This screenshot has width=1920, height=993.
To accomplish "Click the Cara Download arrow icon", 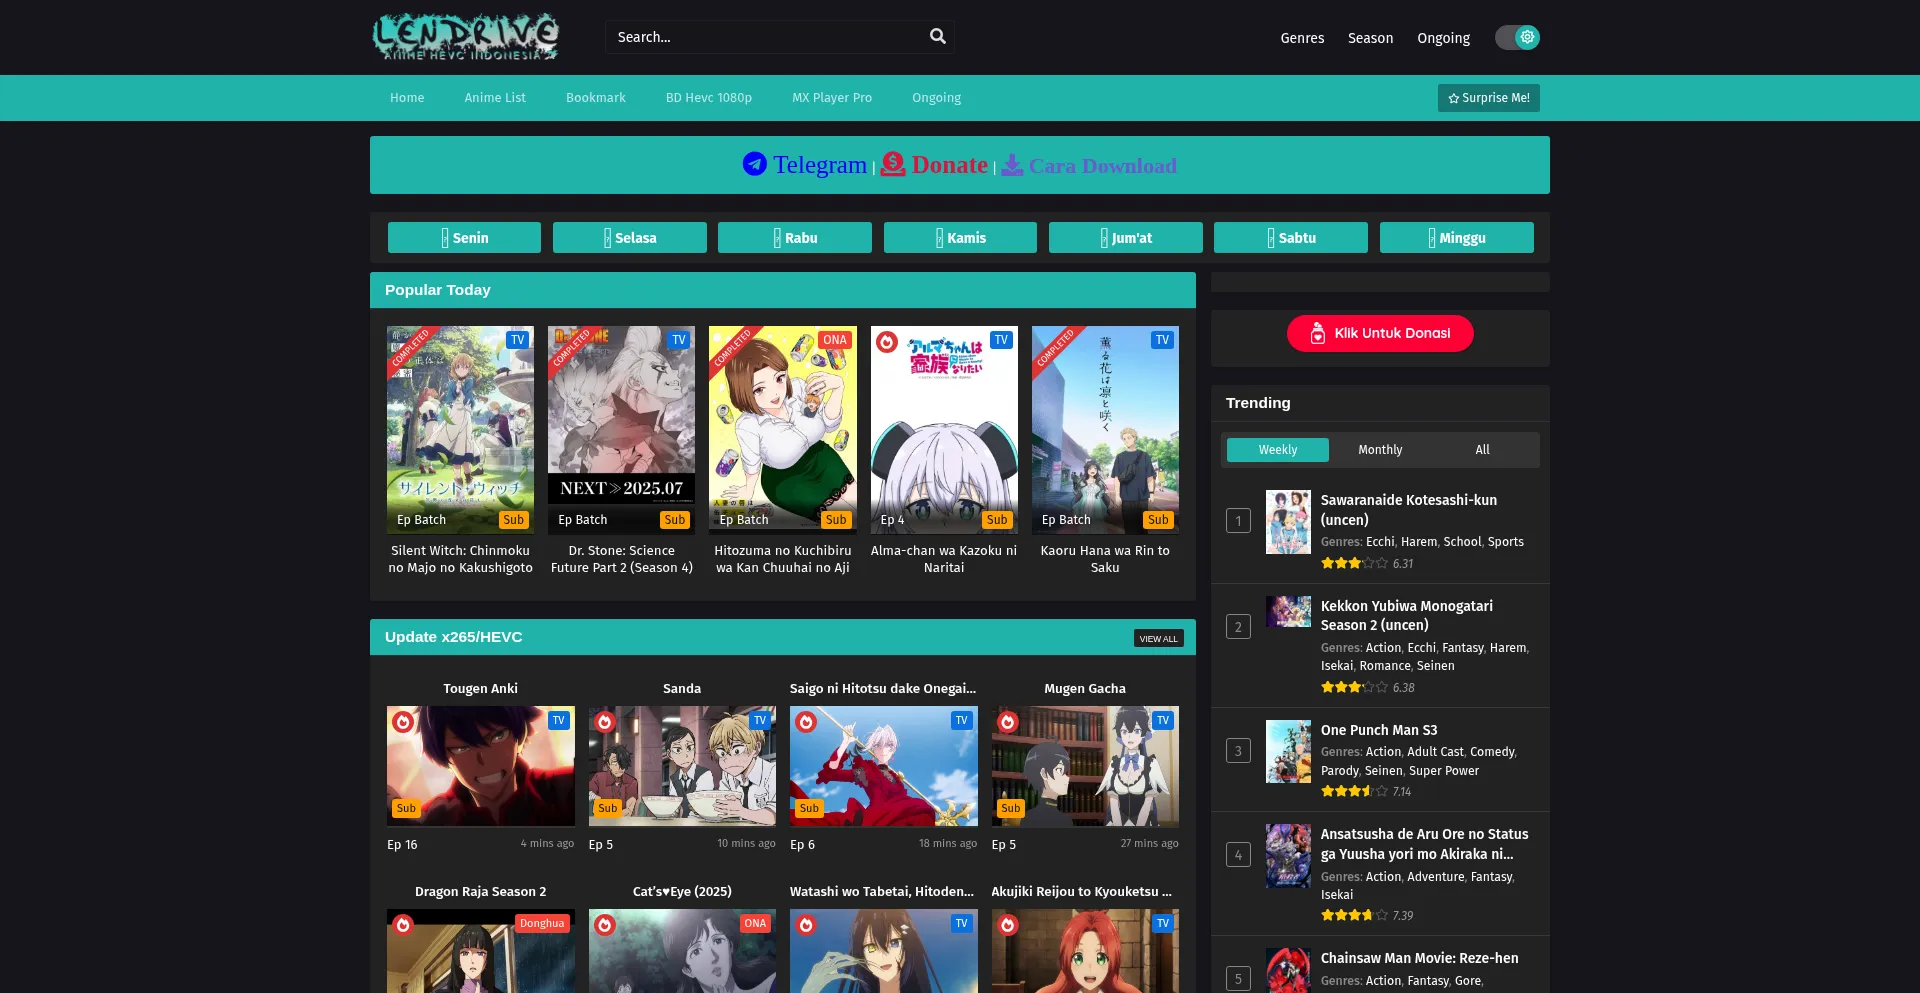I will 1012,165.
